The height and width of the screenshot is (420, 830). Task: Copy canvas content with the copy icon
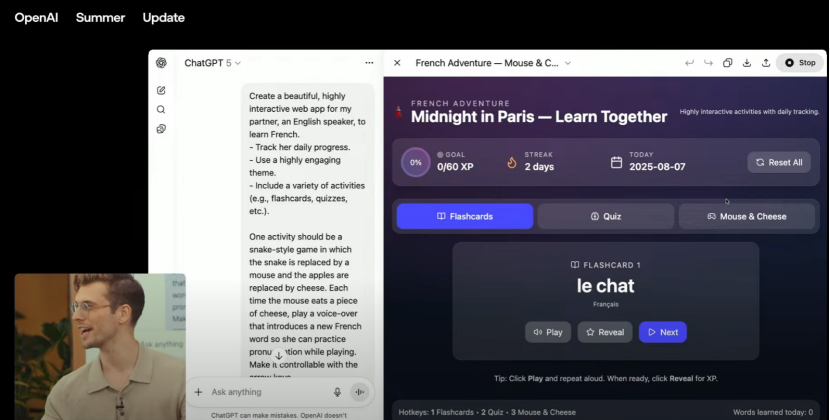point(727,62)
